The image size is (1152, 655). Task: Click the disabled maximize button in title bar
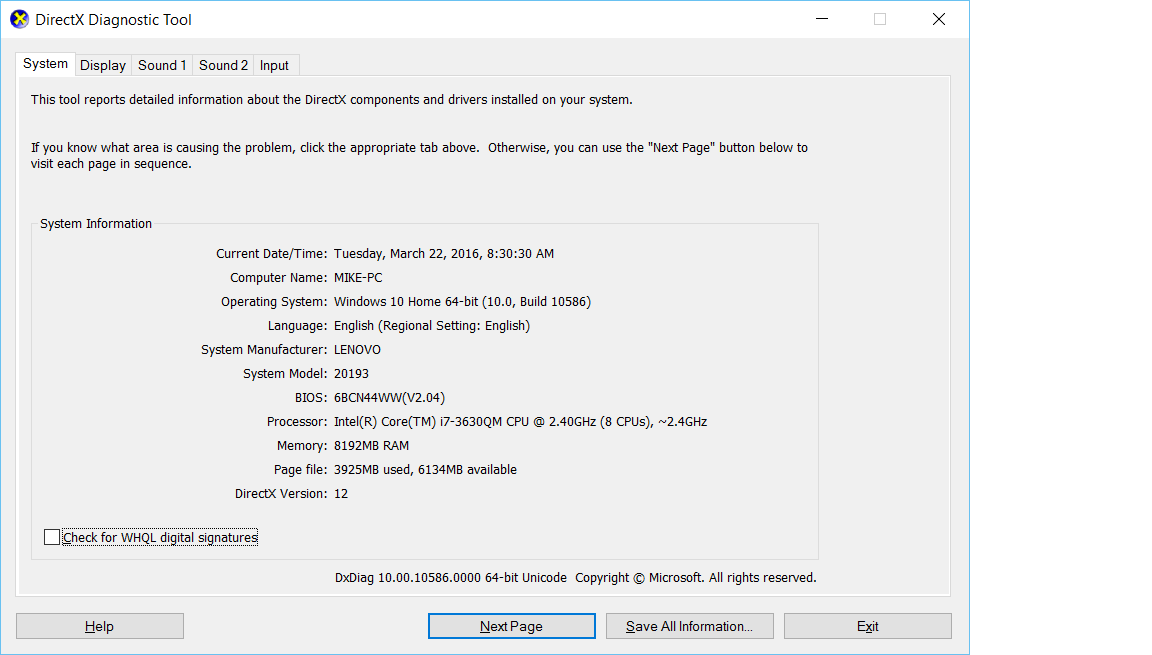[880, 19]
